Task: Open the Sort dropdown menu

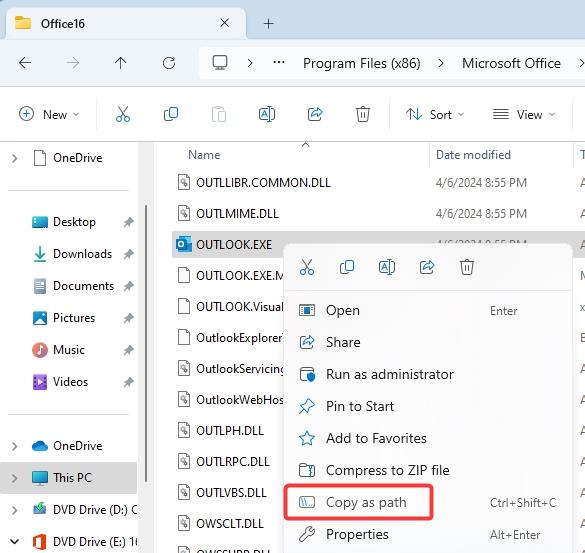Action: (x=435, y=114)
